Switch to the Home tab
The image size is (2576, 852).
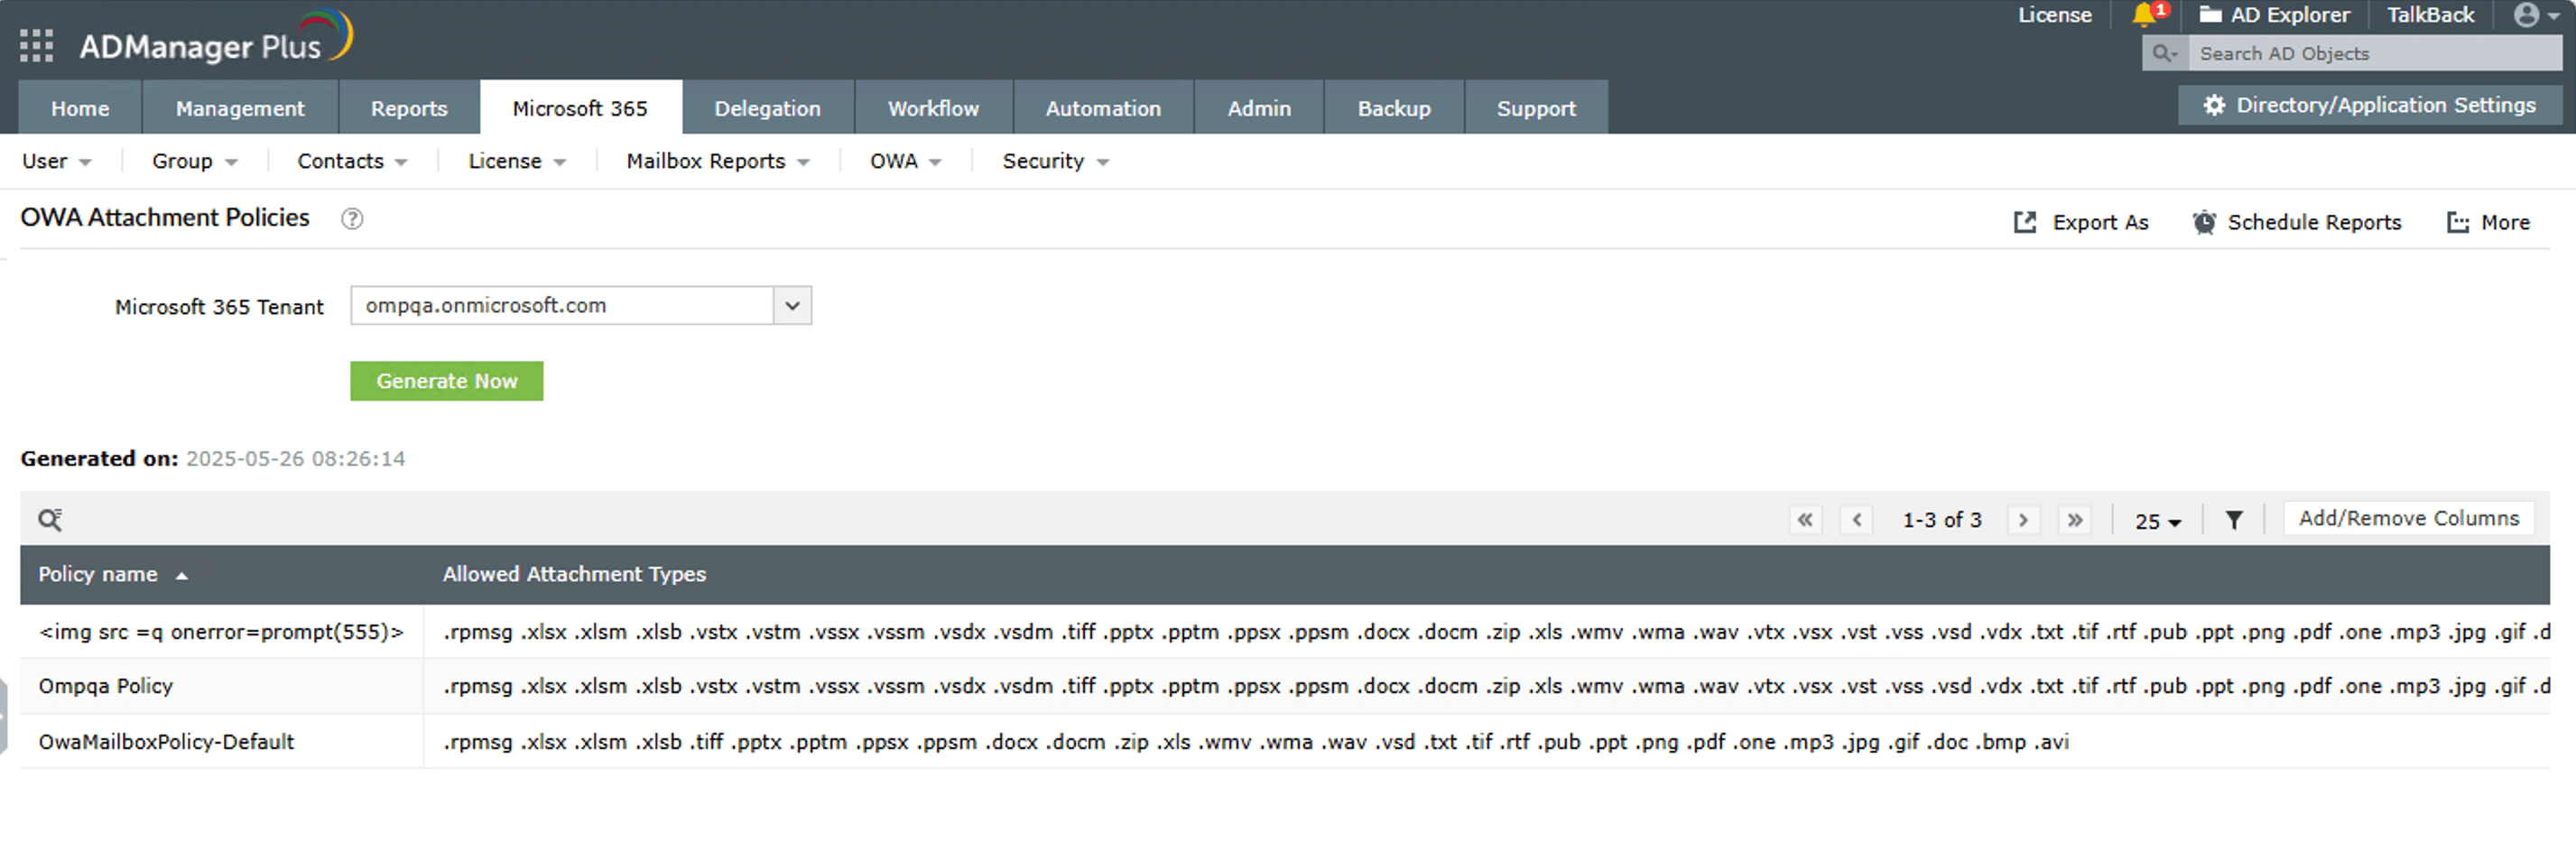pyautogui.click(x=80, y=108)
